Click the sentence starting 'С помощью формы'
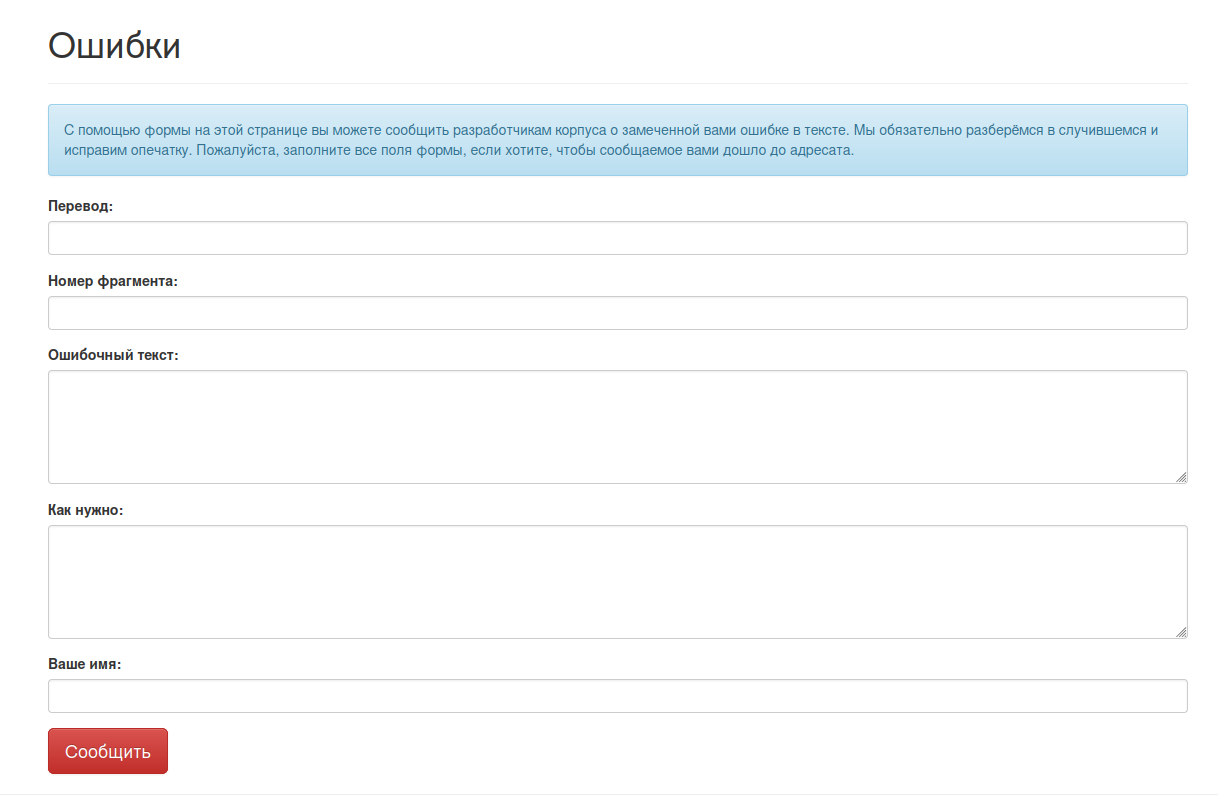 [450, 130]
